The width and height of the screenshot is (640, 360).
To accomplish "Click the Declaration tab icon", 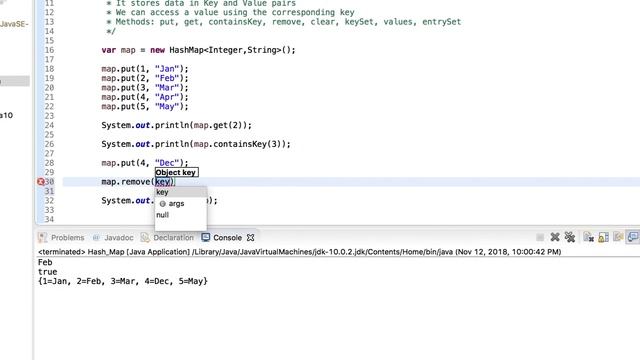I will click(145, 238).
